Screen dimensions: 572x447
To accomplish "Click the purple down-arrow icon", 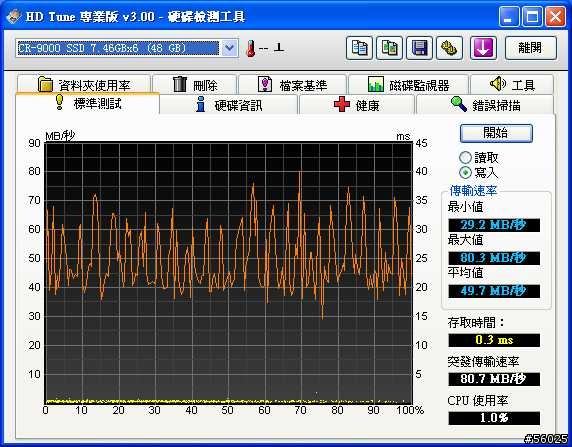I will [483, 48].
